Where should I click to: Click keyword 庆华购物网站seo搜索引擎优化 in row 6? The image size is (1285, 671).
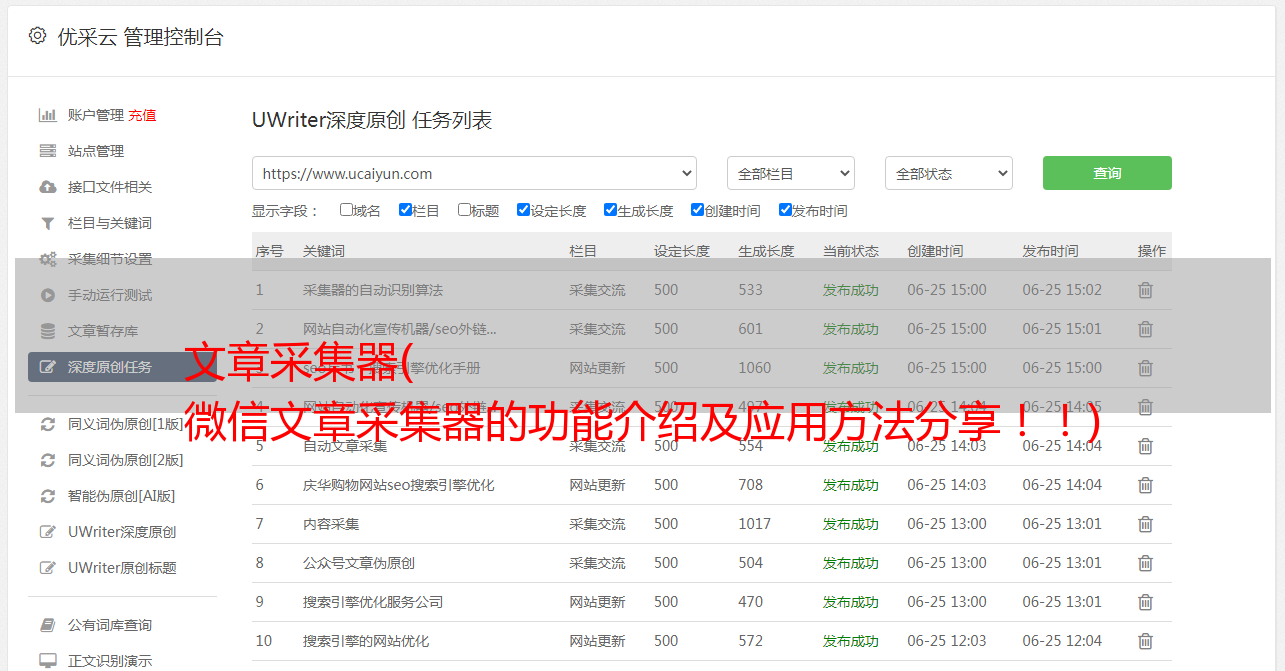(x=398, y=485)
